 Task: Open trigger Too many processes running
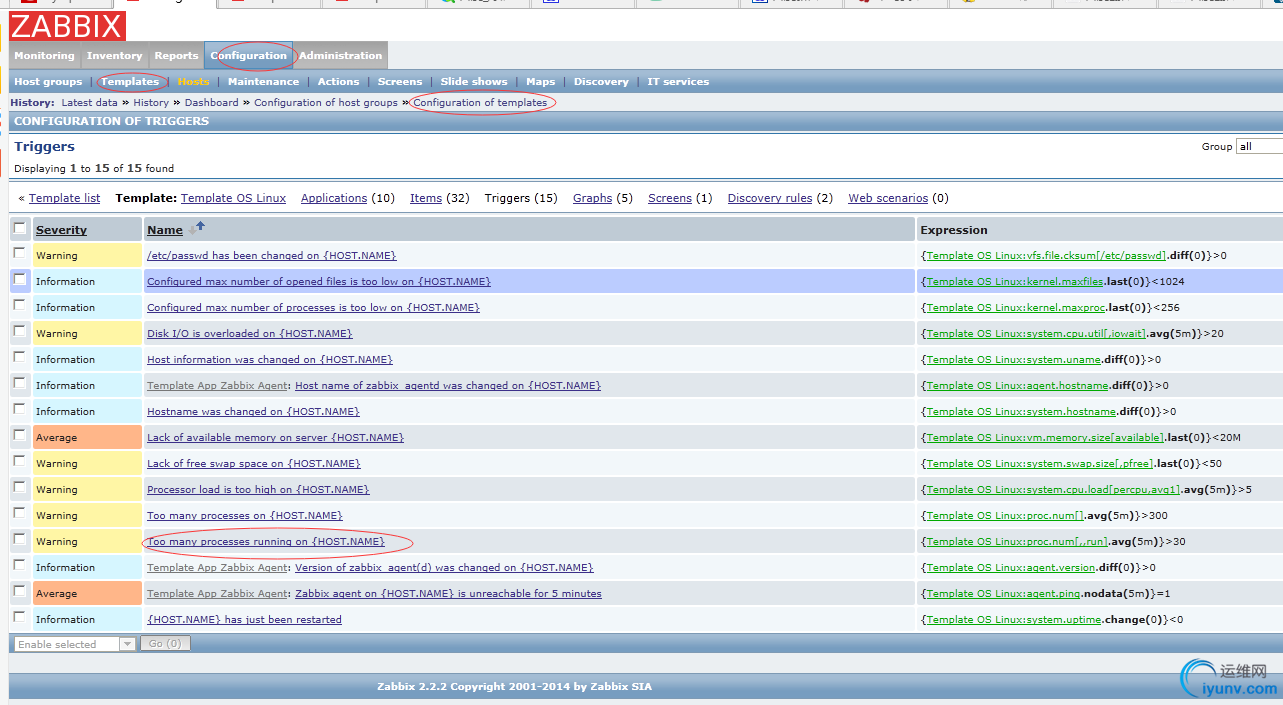(266, 542)
